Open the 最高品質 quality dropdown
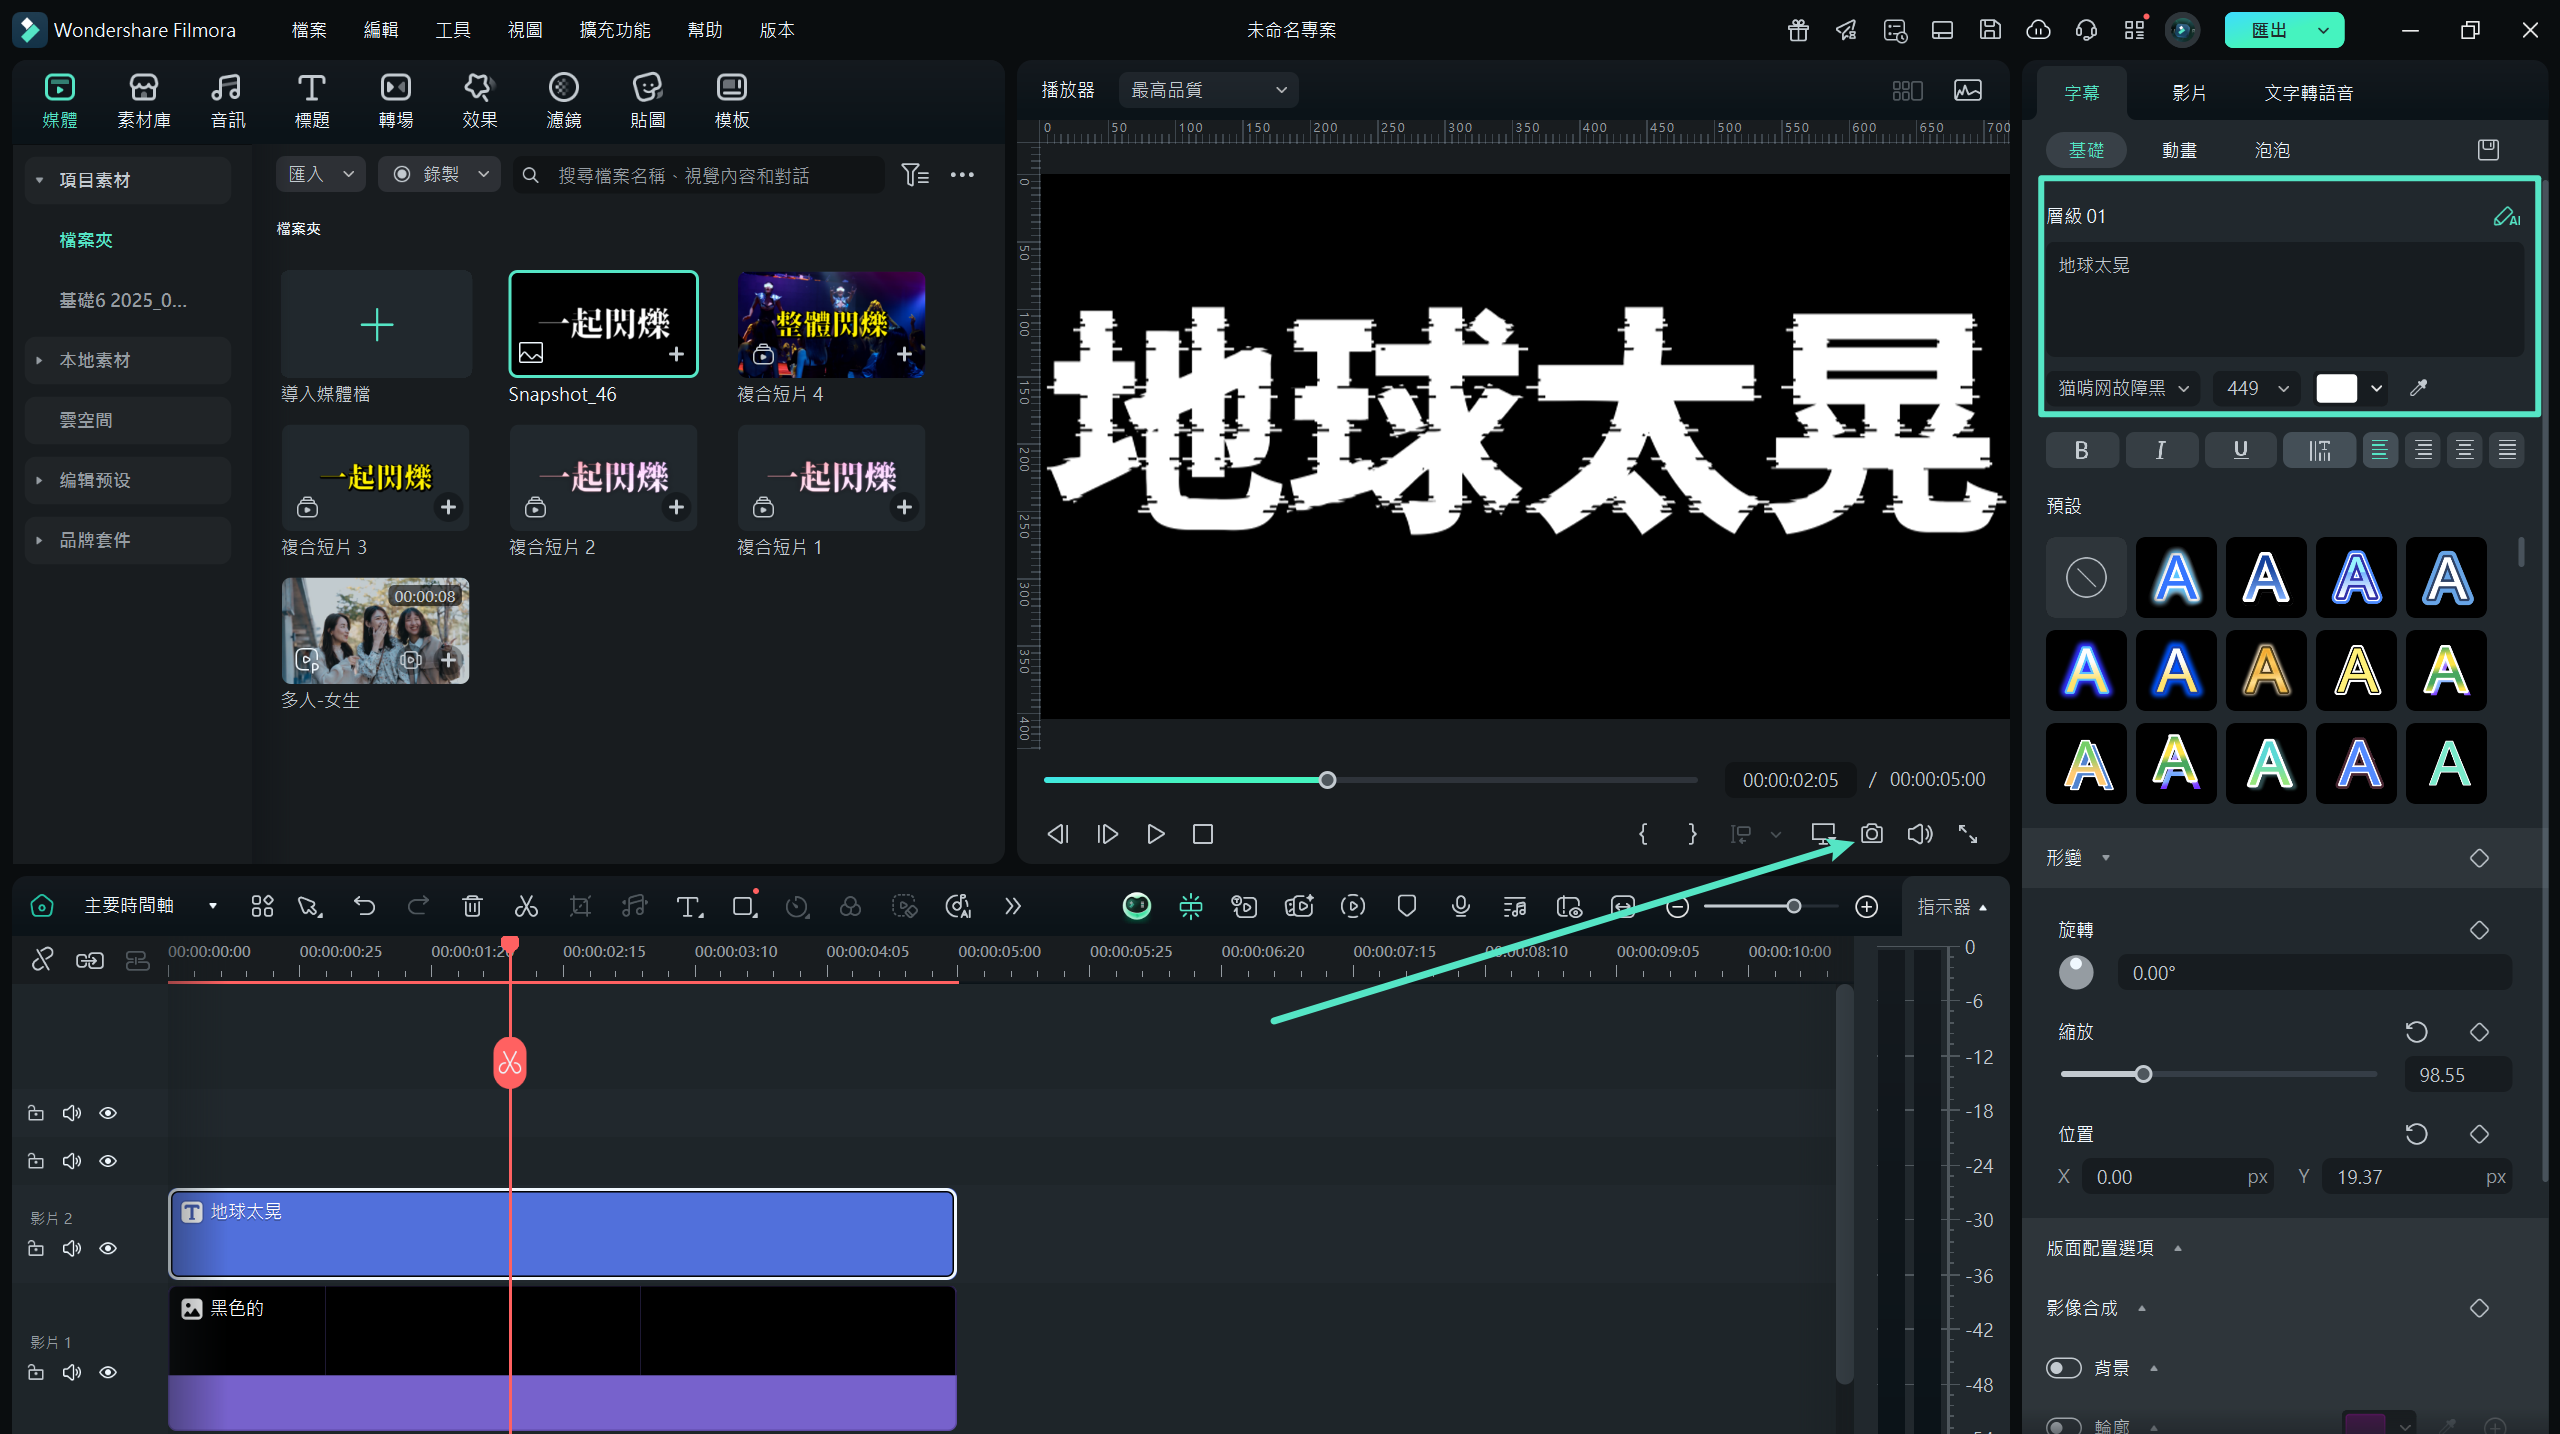Screen dimensions: 2560x1434 1208,90
